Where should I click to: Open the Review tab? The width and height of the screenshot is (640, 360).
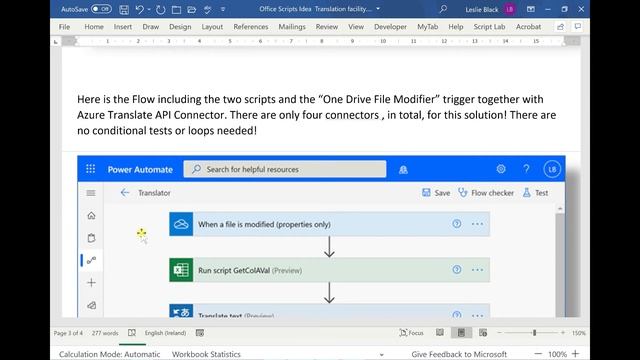point(327,27)
